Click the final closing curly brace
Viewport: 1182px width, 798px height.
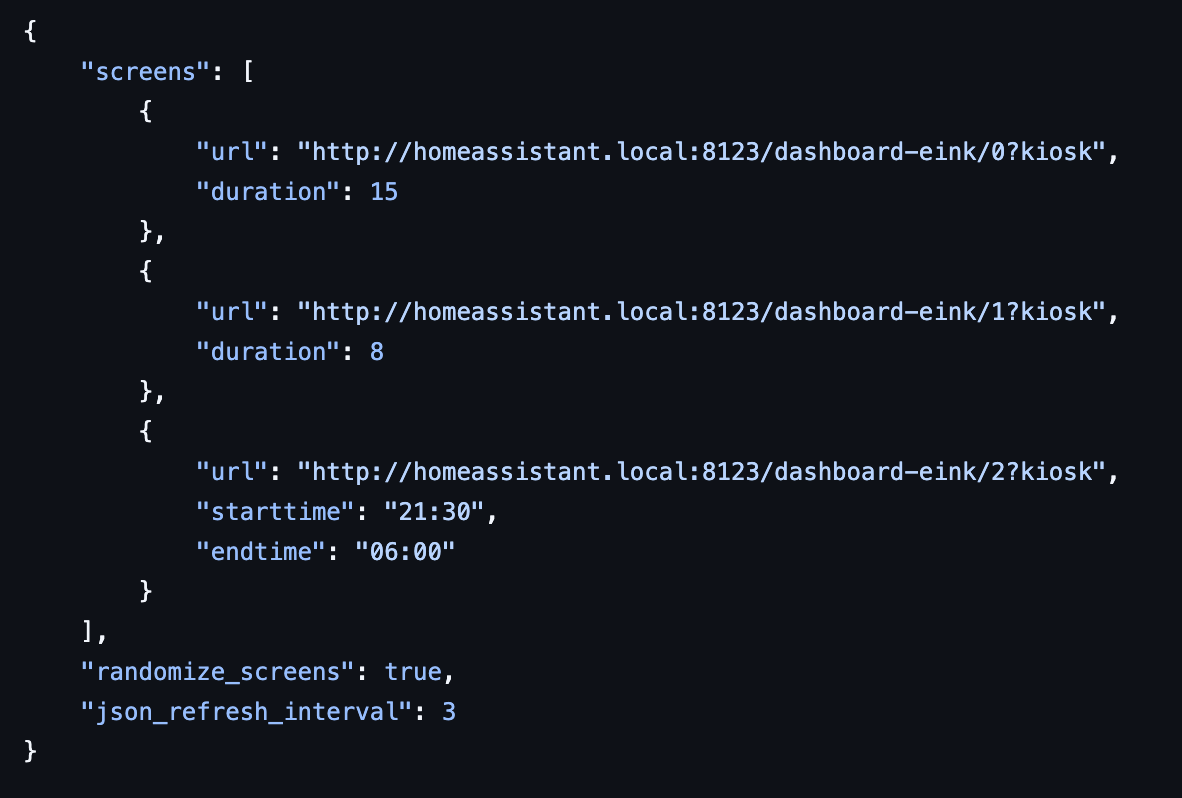coord(30,750)
